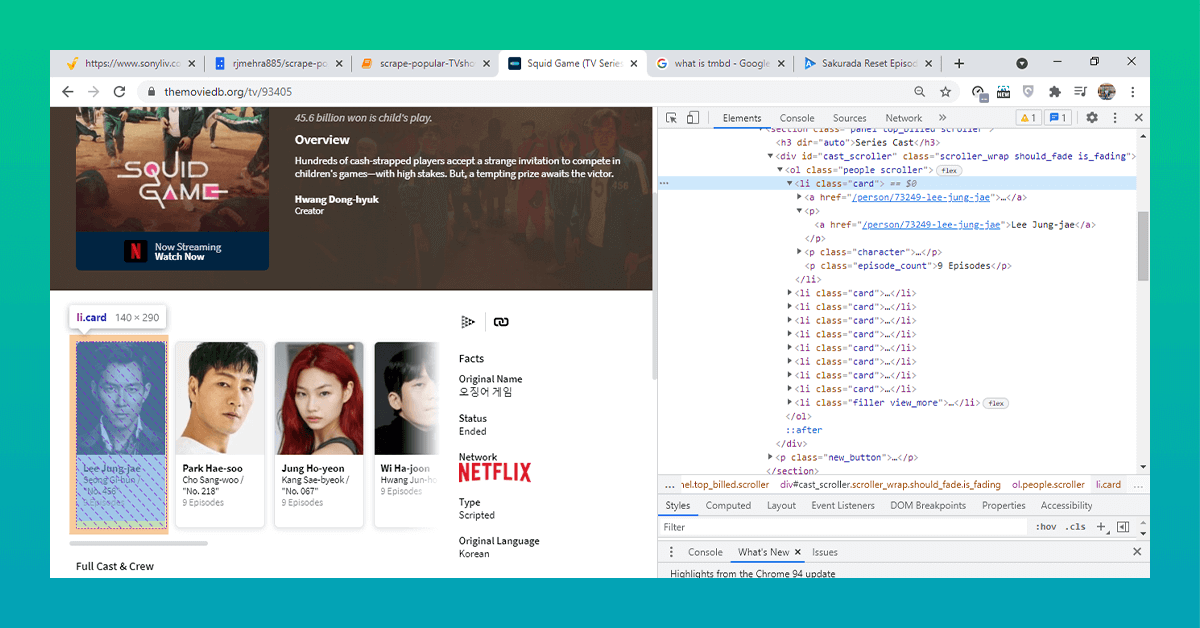Click the Chrome profile avatar
Viewport: 1200px width, 628px height.
1106,92
